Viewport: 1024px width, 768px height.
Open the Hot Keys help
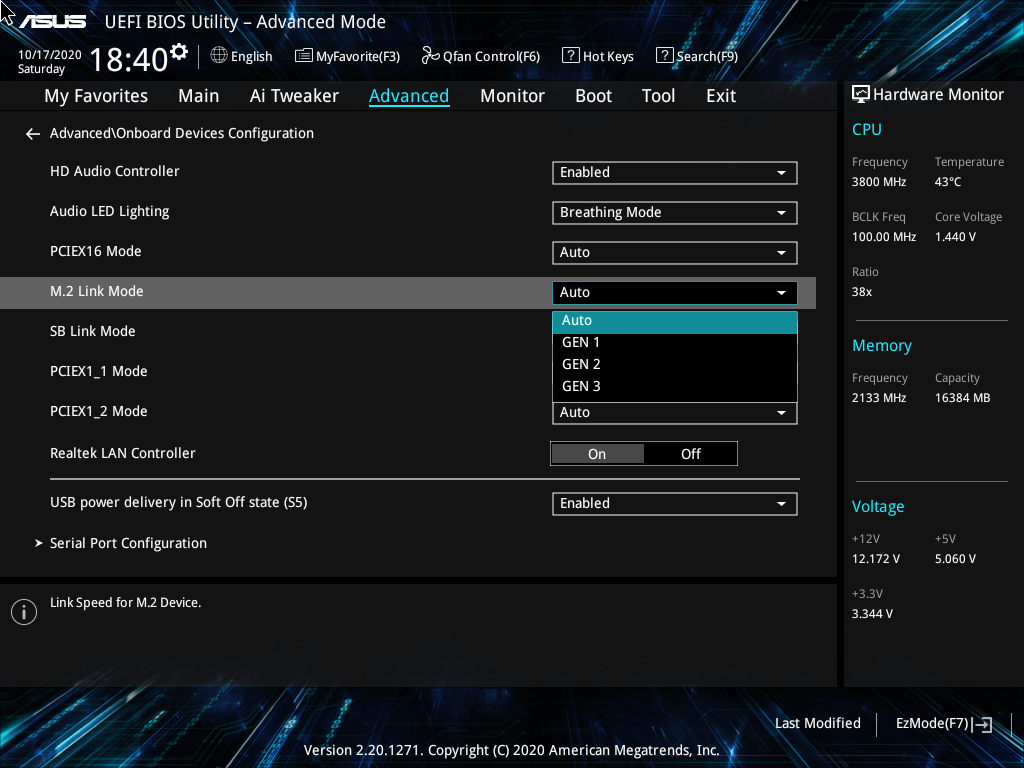(x=598, y=56)
